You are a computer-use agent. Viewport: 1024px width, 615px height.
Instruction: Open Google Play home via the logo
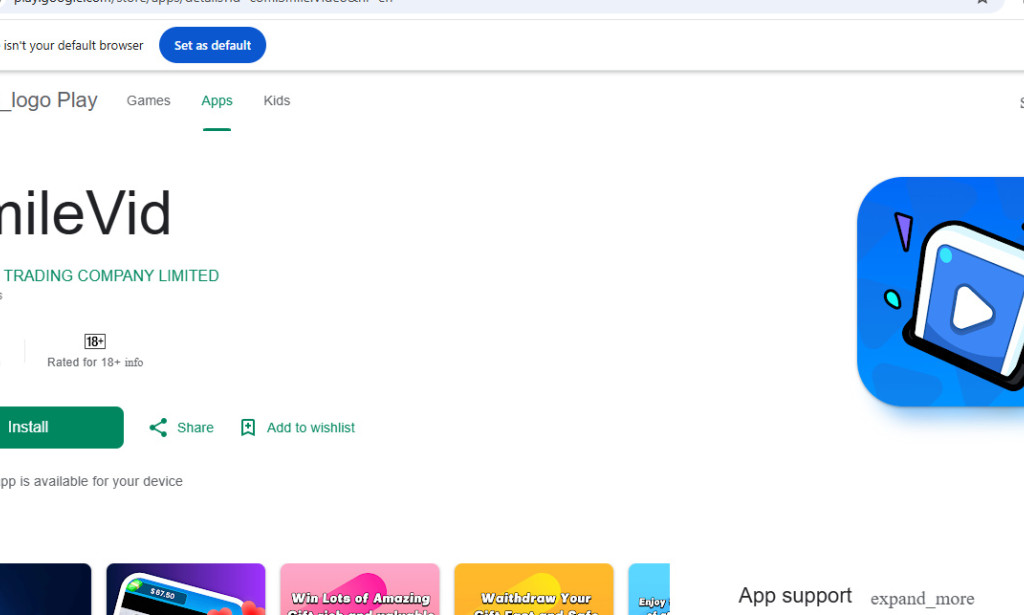(x=48, y=101)
